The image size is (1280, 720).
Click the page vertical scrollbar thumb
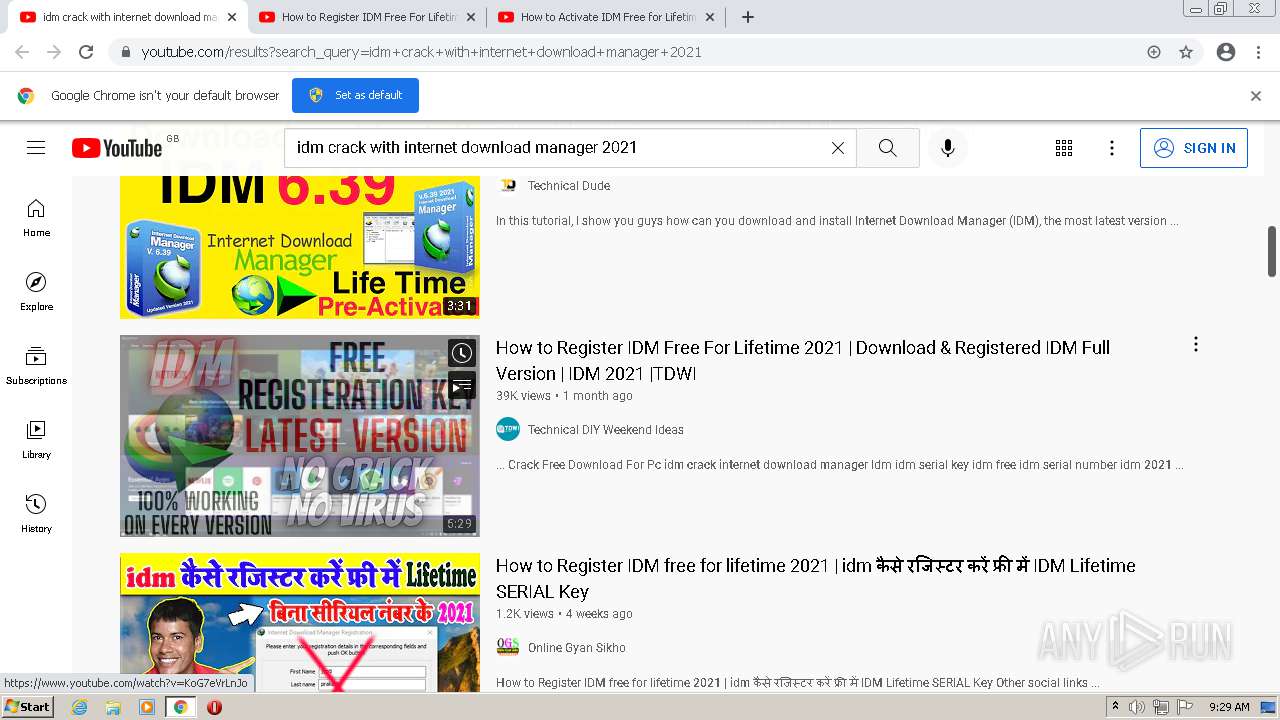coord(1272,251)
